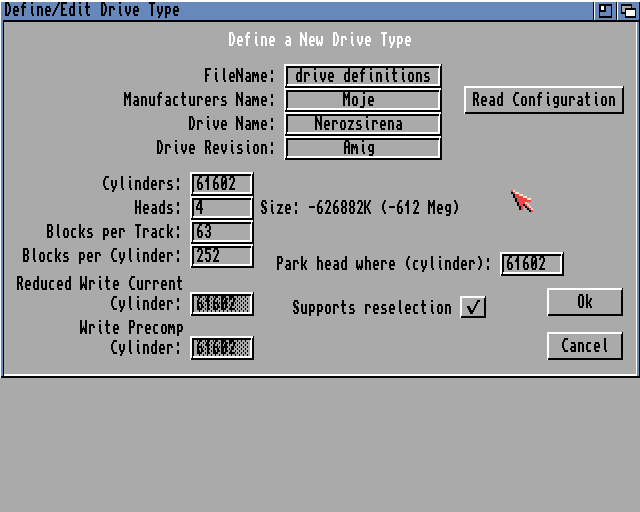Confirm the drive definition with Ok
Screen dimensions: 640x512
tap(585, 301)
